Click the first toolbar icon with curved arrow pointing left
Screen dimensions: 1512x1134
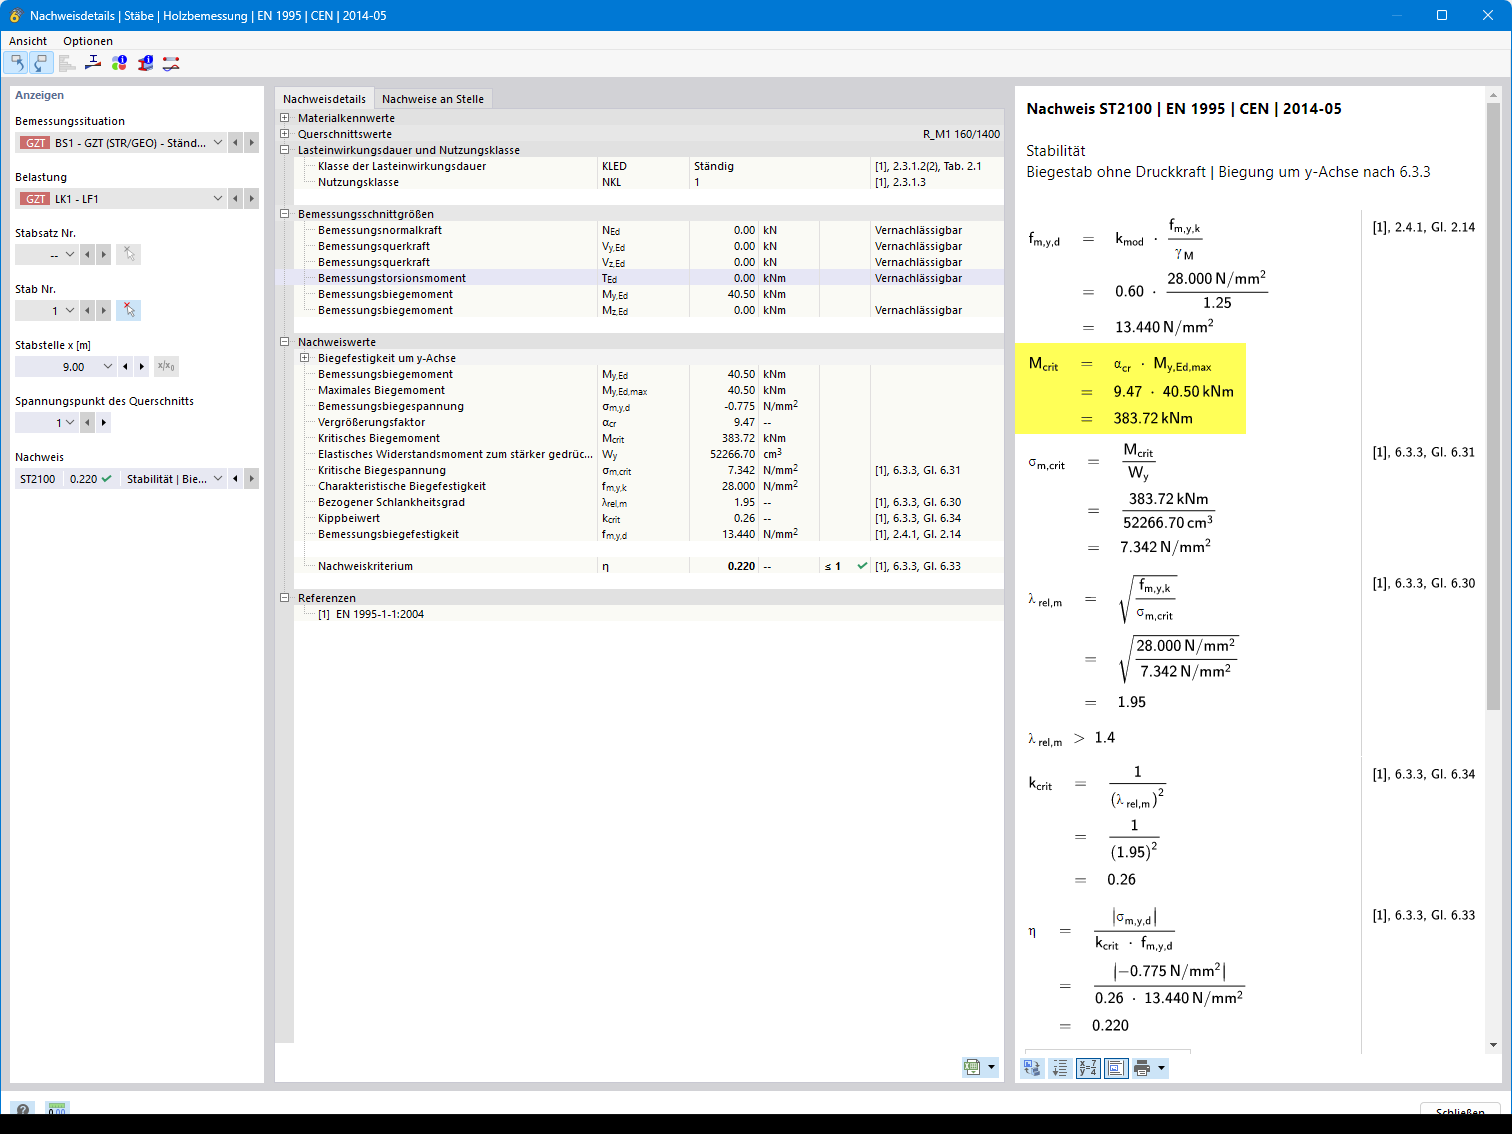tap(17, 63)
